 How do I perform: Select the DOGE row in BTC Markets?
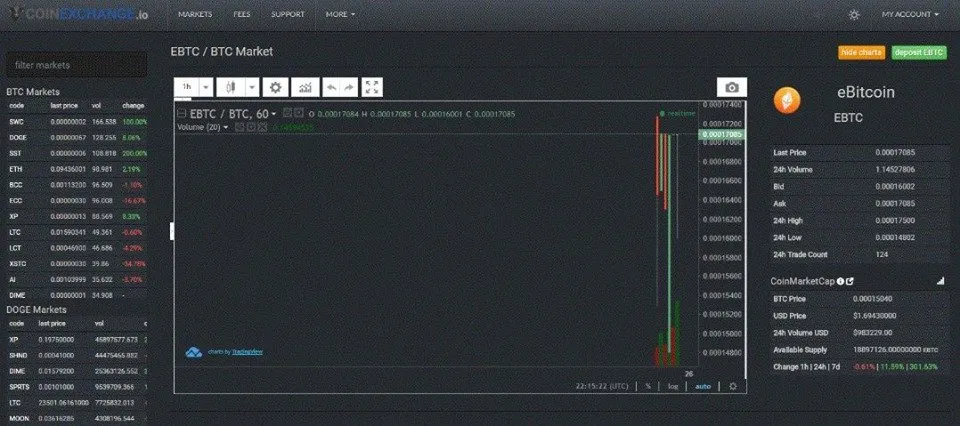(77, 138)
